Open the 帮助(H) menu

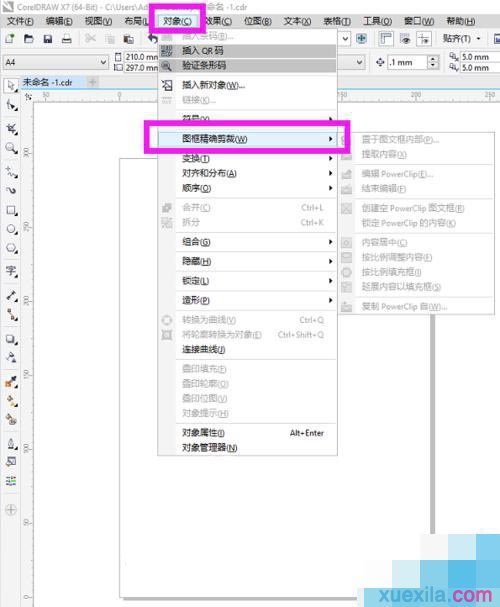(461, 21)
